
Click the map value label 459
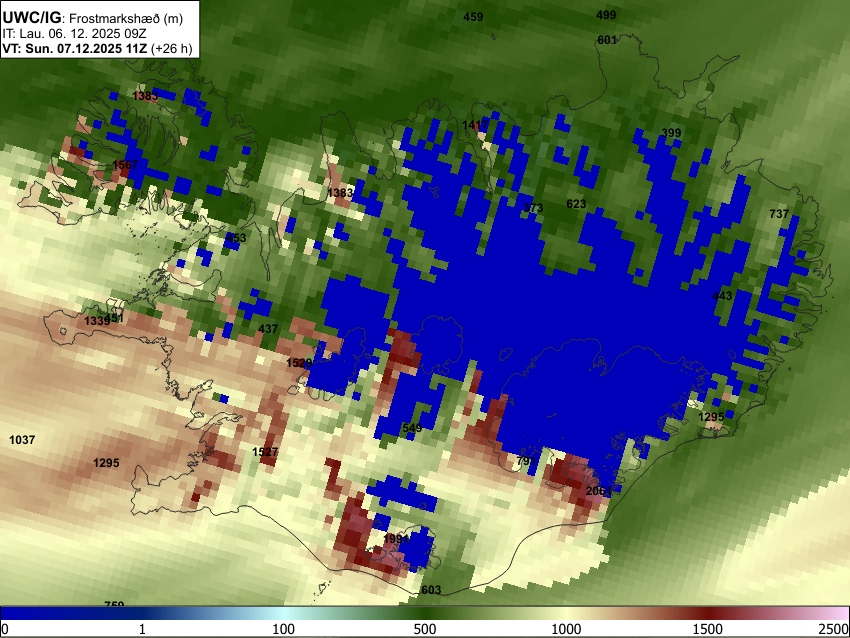coord(473,17)
